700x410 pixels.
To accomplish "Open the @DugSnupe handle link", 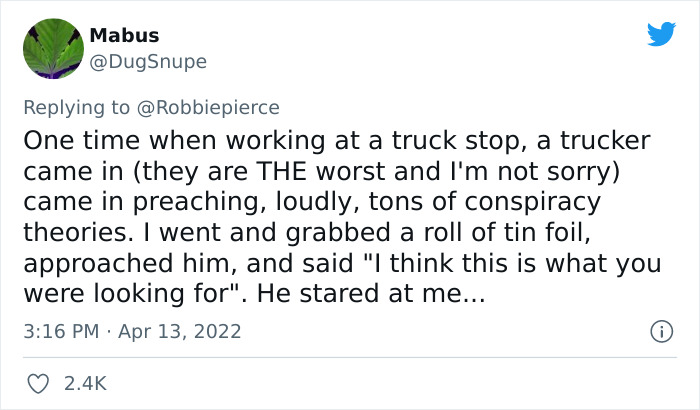I will [148, 61].
